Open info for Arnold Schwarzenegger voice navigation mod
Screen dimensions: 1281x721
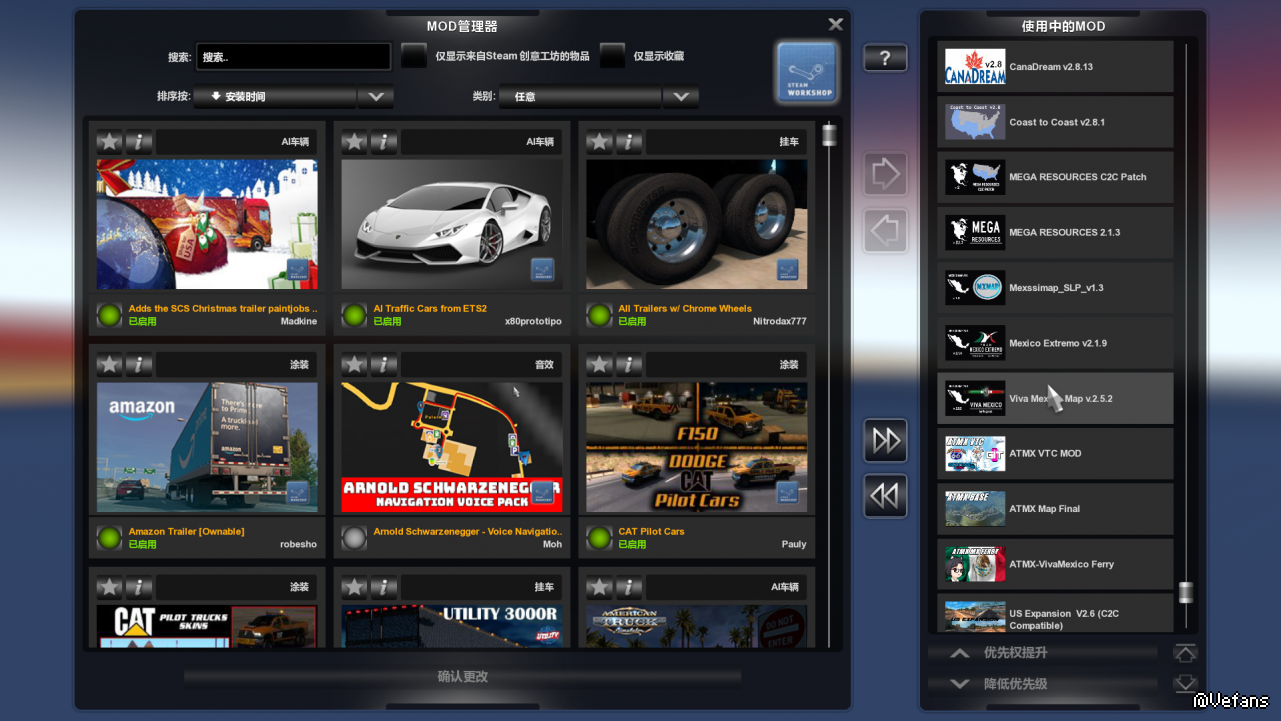(384, 365)
